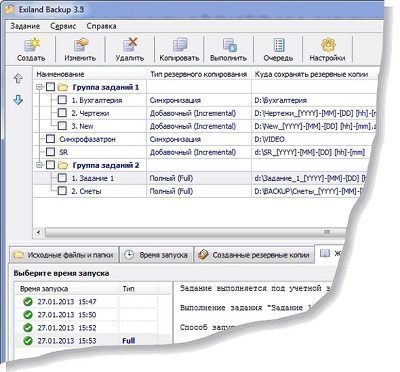400x372 pixels.
Task: Collapse Группа заданий 2 tree node
Action: tap(40, 165)
